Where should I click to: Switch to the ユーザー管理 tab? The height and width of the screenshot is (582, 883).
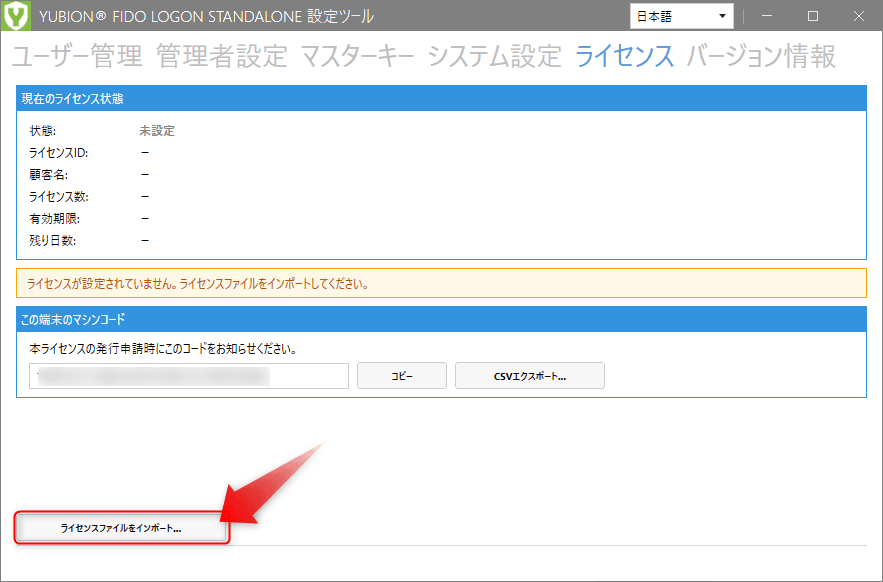(x=77, y=57)
